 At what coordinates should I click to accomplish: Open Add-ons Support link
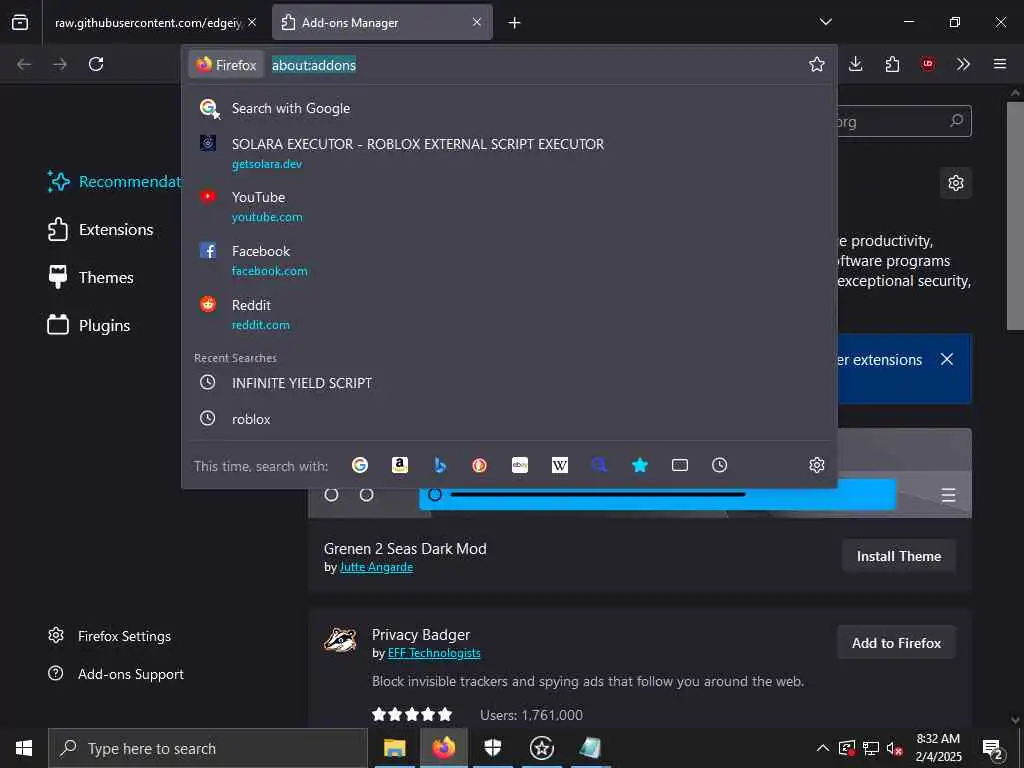tap(116, 674)
